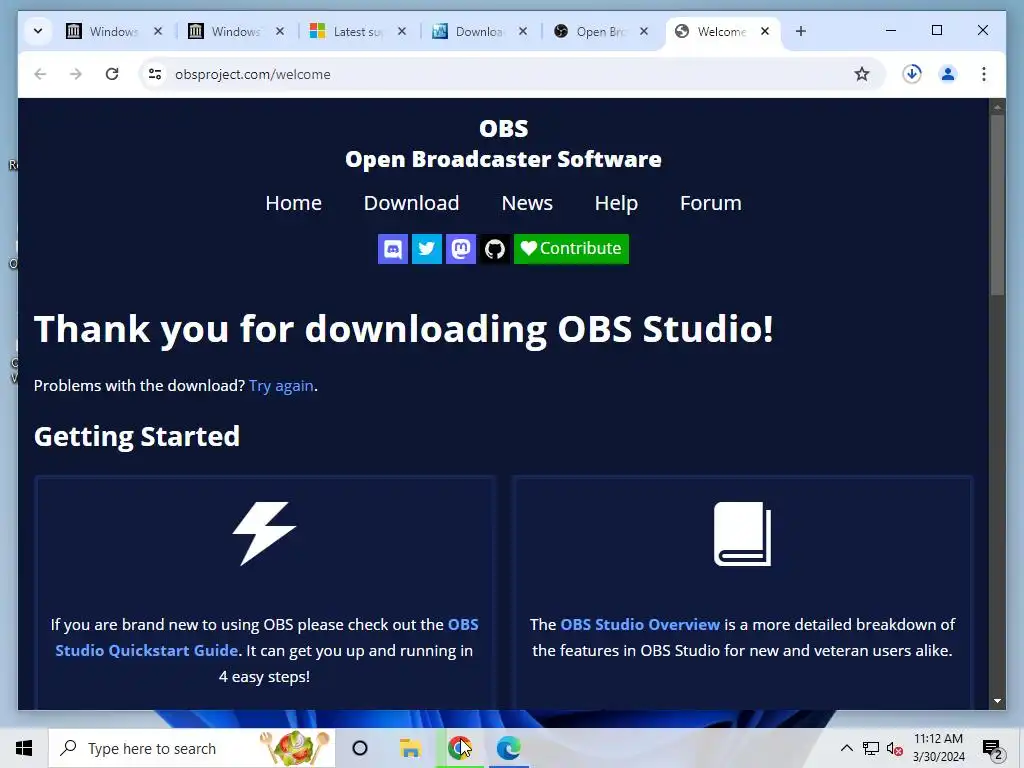Open the Twitter icon link
Image resolution: width=1024 pixels, height=768 pixels.
coord(426,249)
